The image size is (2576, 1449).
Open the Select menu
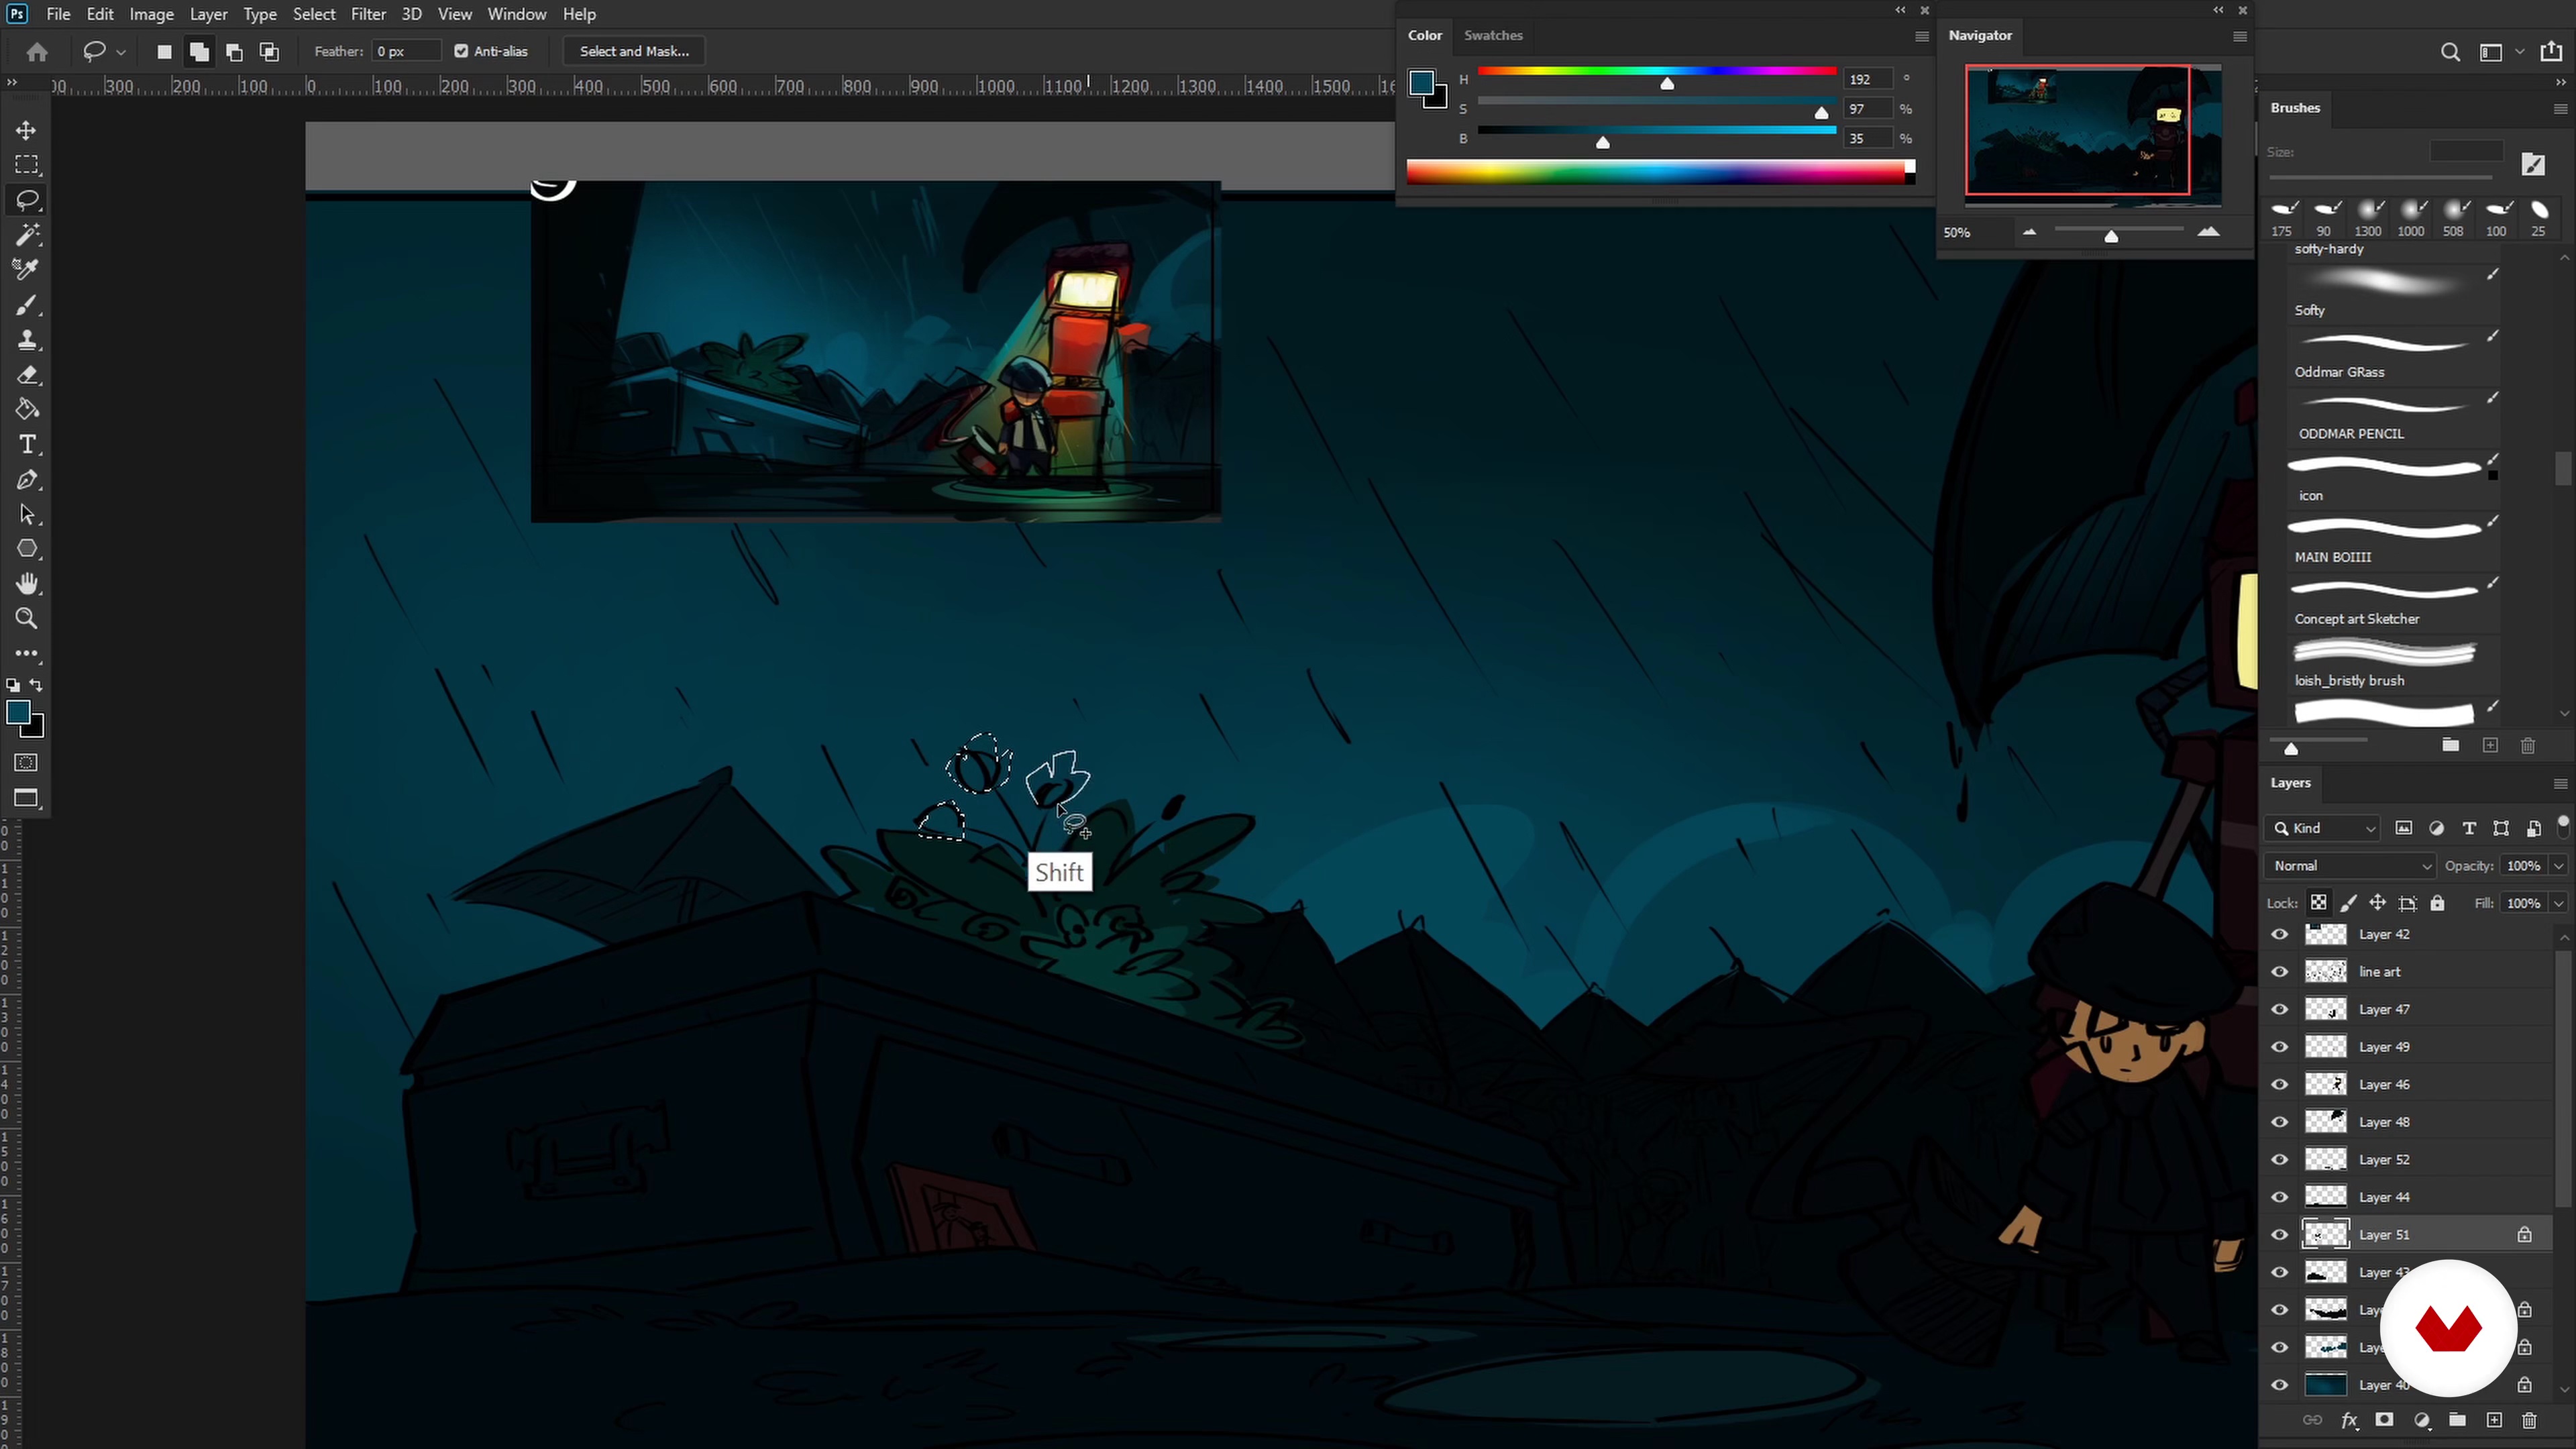314,14
